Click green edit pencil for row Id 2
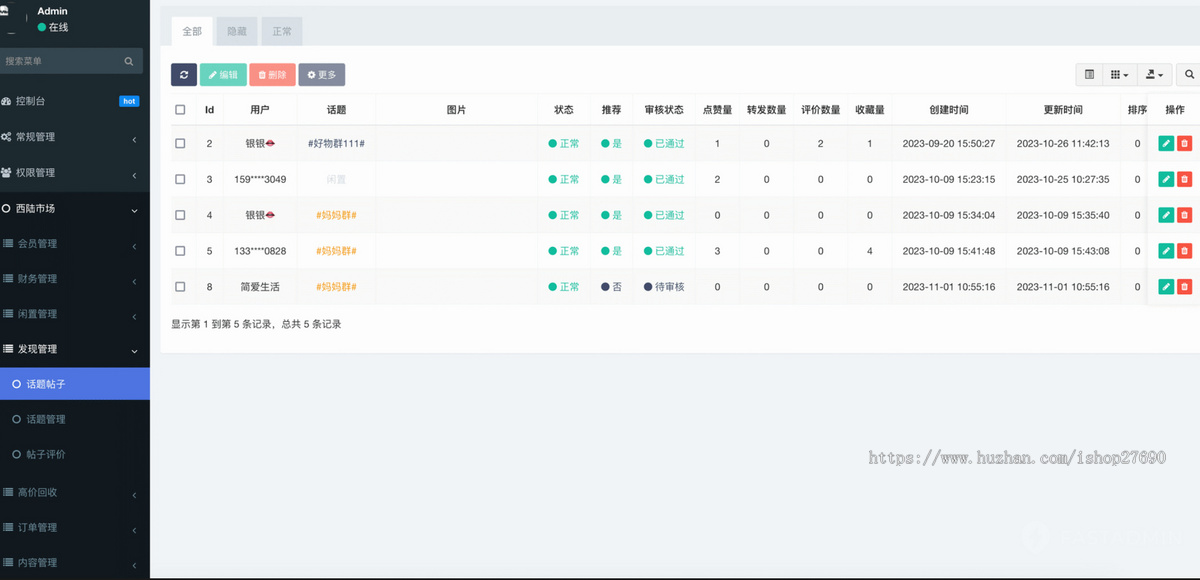The image size is (1200, 580). [1166, 143]
